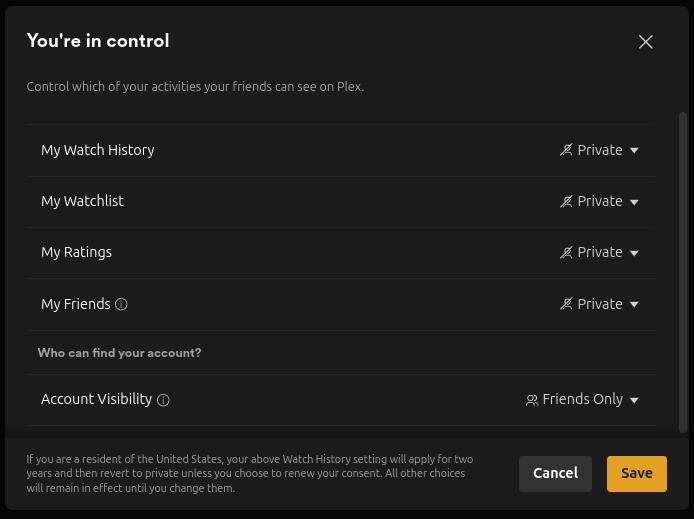Show info tooltip for My Friends
Viewport: 694px width, 519px height.
(121, 304)
